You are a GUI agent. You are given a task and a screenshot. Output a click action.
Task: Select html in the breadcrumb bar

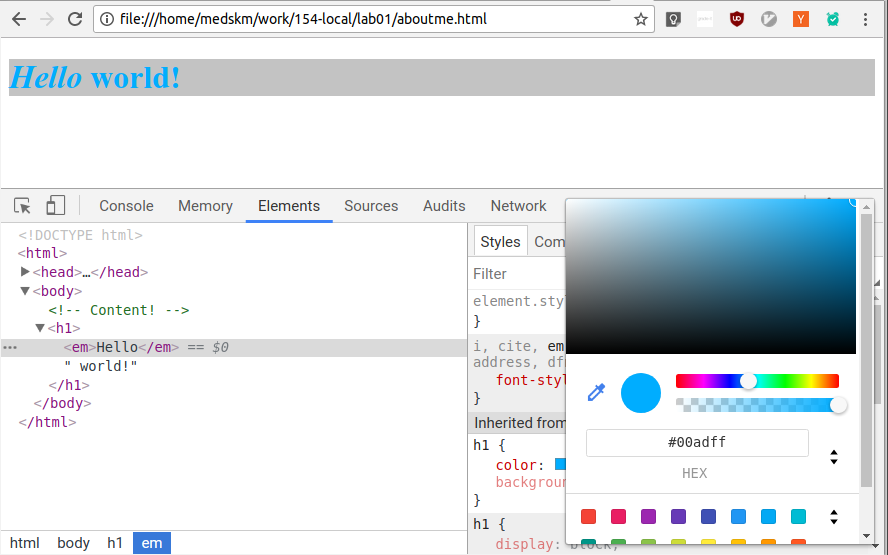25,543
